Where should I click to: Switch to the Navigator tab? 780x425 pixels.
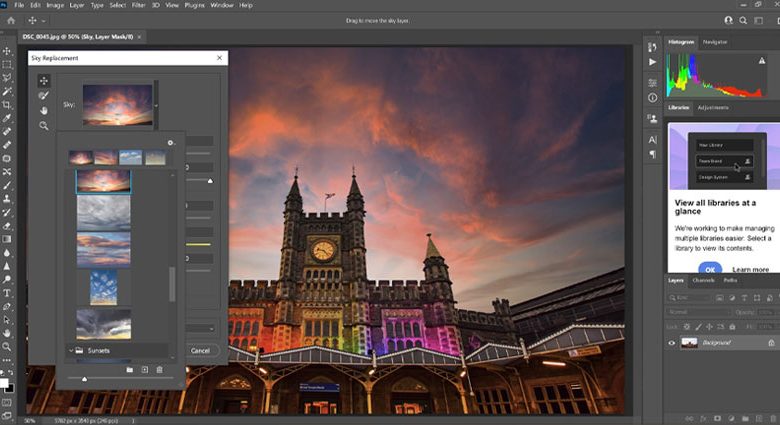click(715, 42)
